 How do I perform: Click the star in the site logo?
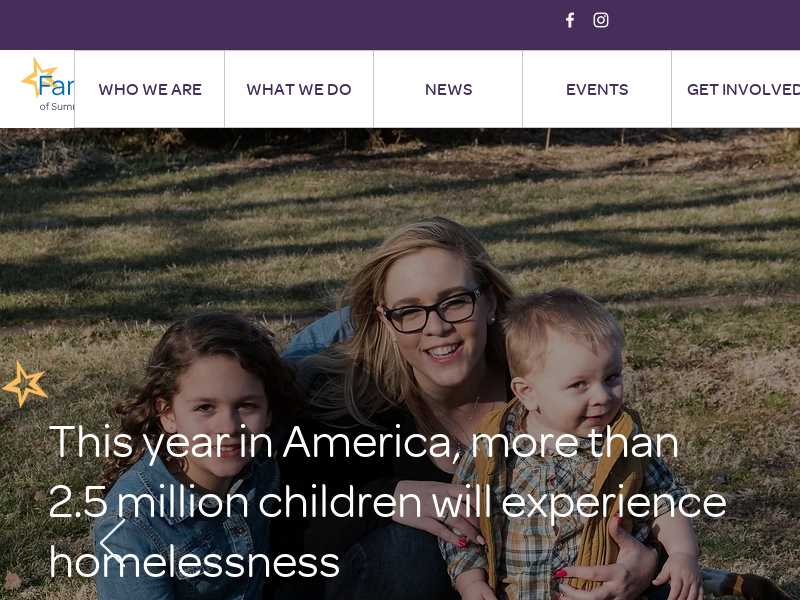(38, 77)
